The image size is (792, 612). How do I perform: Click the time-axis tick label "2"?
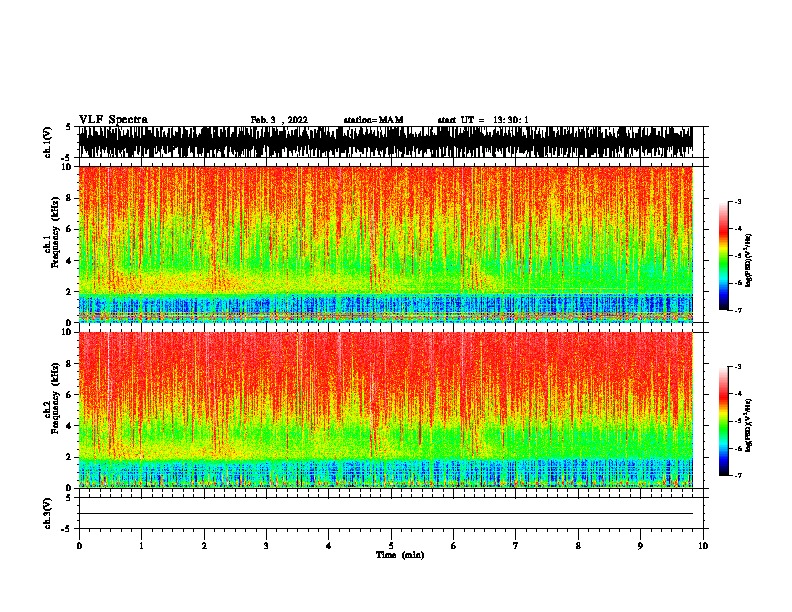click(x=204, y=546)
